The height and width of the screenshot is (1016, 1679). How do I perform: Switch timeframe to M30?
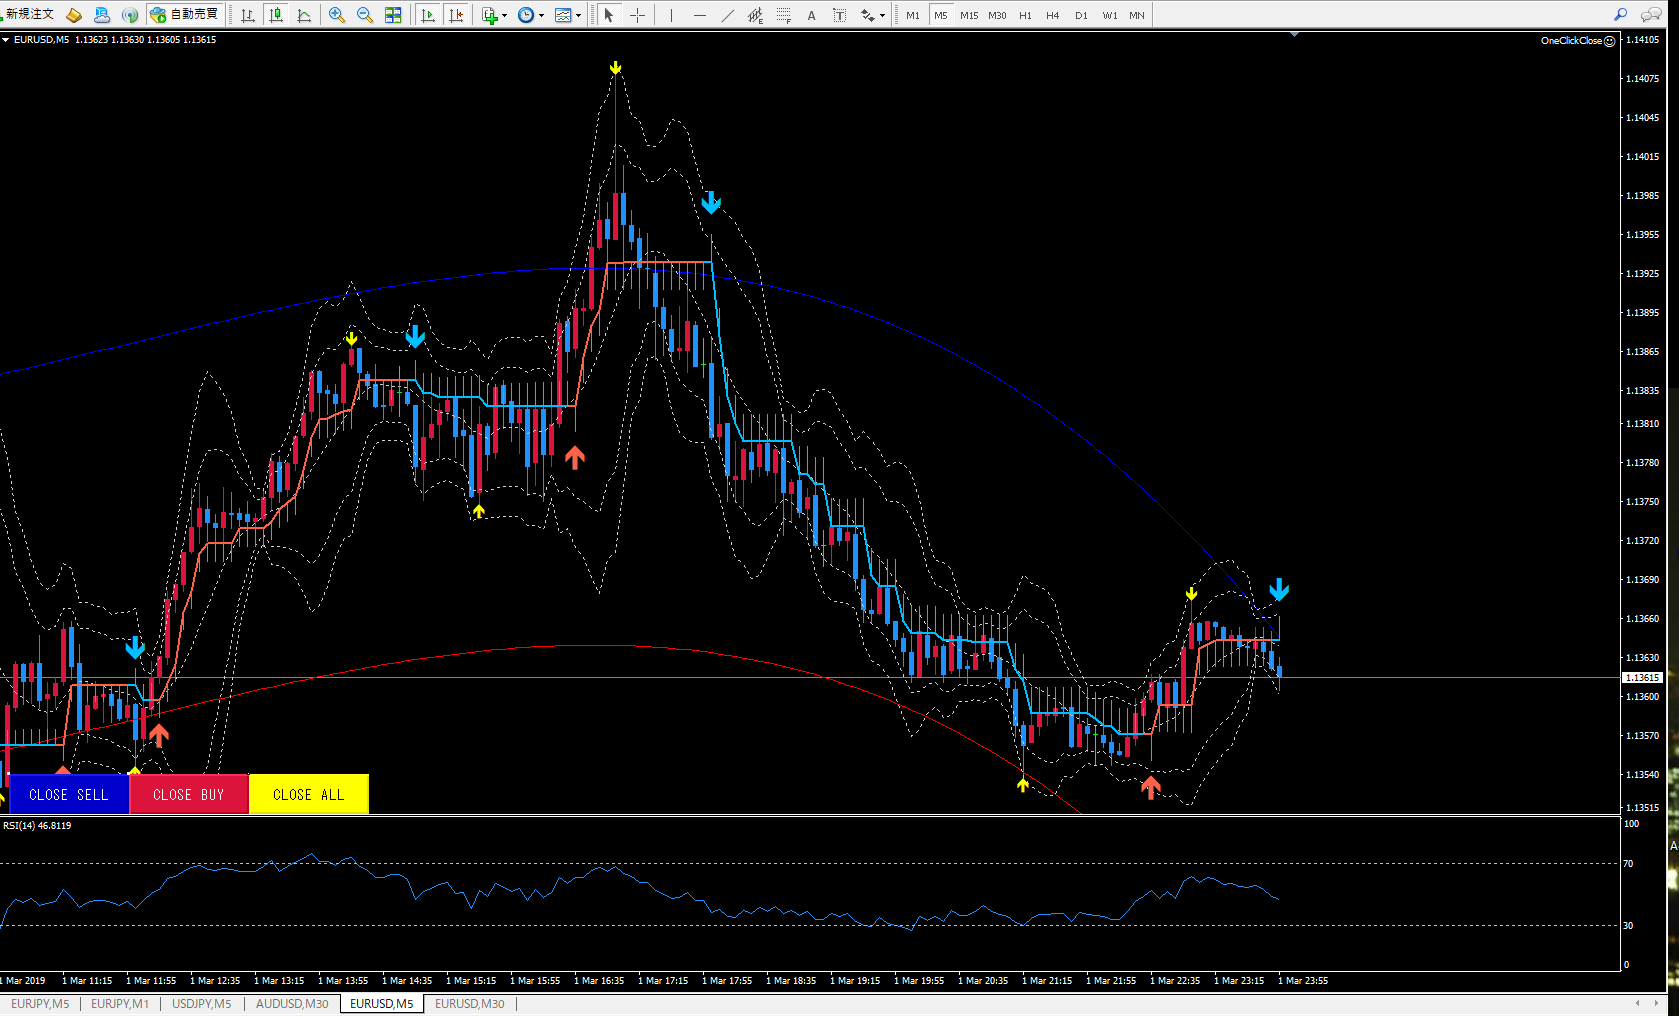(x=997, y=15)
